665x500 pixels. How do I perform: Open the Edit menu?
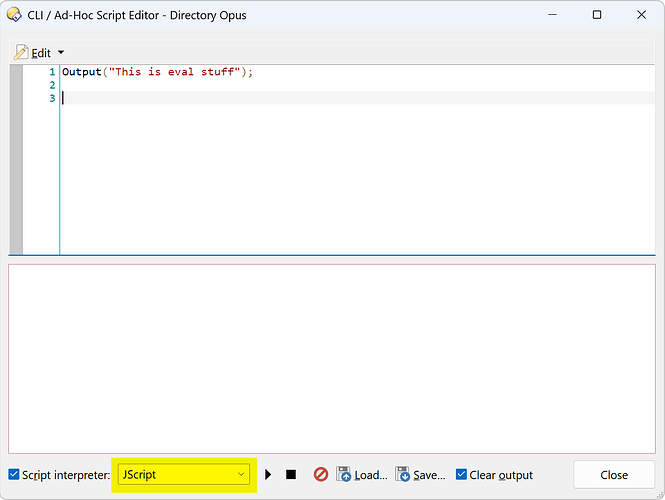pyautogui.click(x=40, y=53)
